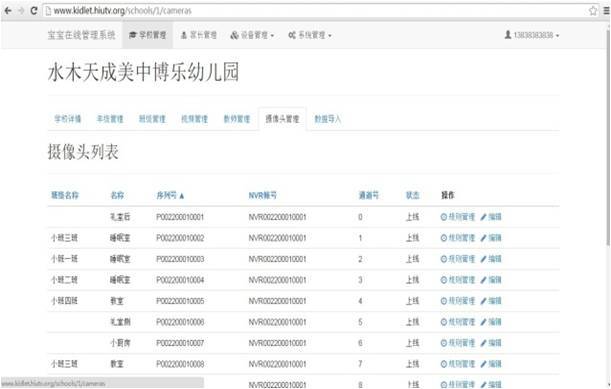This screenshot has height=389, width=611.
Task: Open the 家长管理 navbar item
Action: 198,35
